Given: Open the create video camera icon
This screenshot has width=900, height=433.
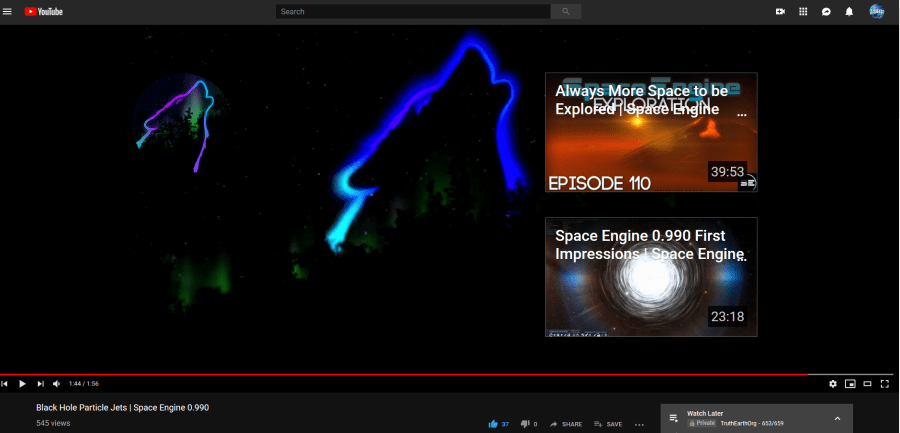Looking at the screenshot, I should [780, 12].
